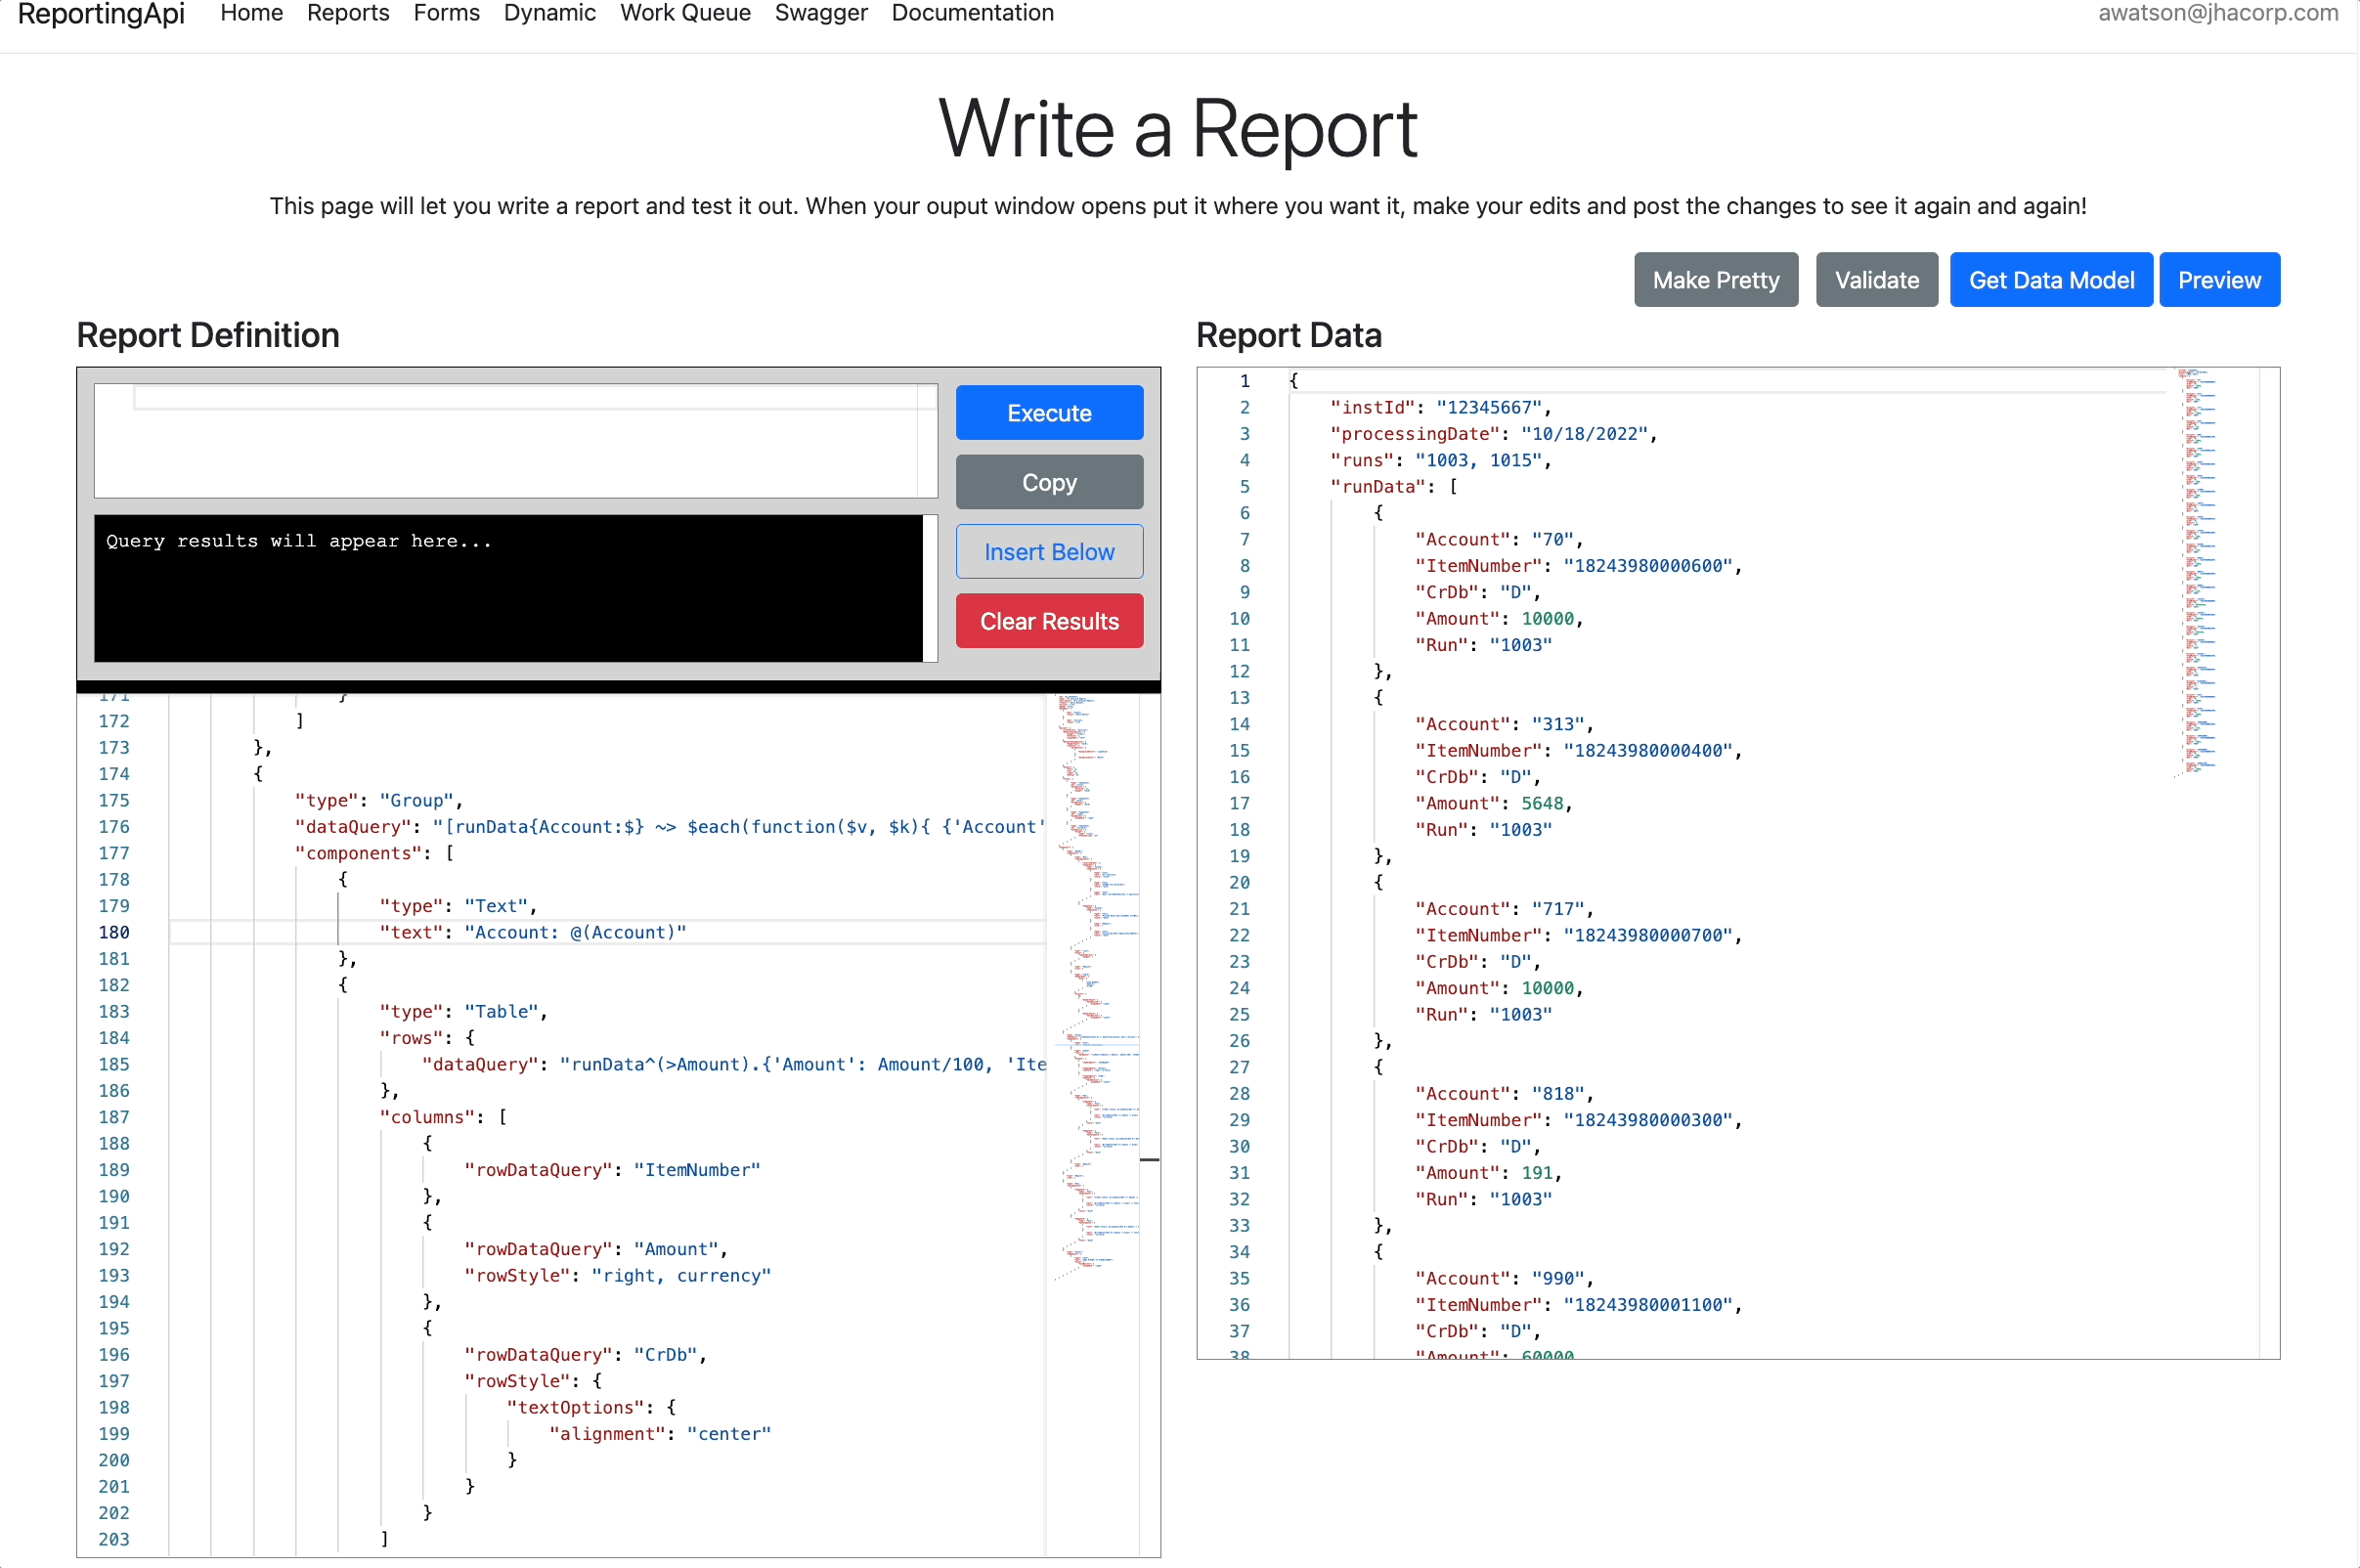
Task: Open the Work Queue page
Action: tap(685, 13)
